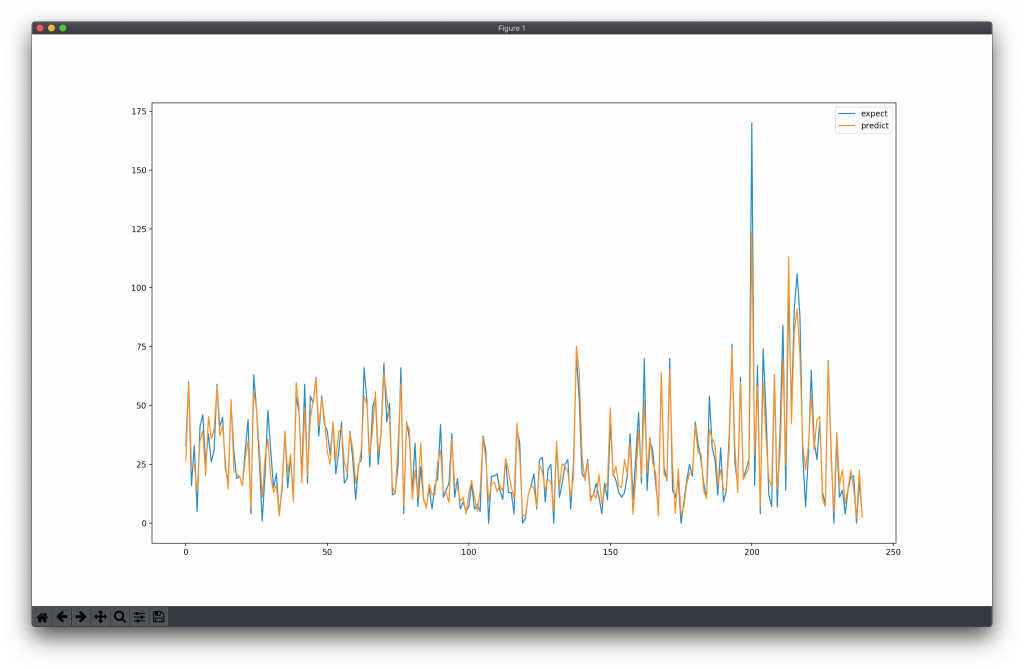Close the Figure 1 window
Viewport: 1024px width, 669px height.
pos(40,28)
